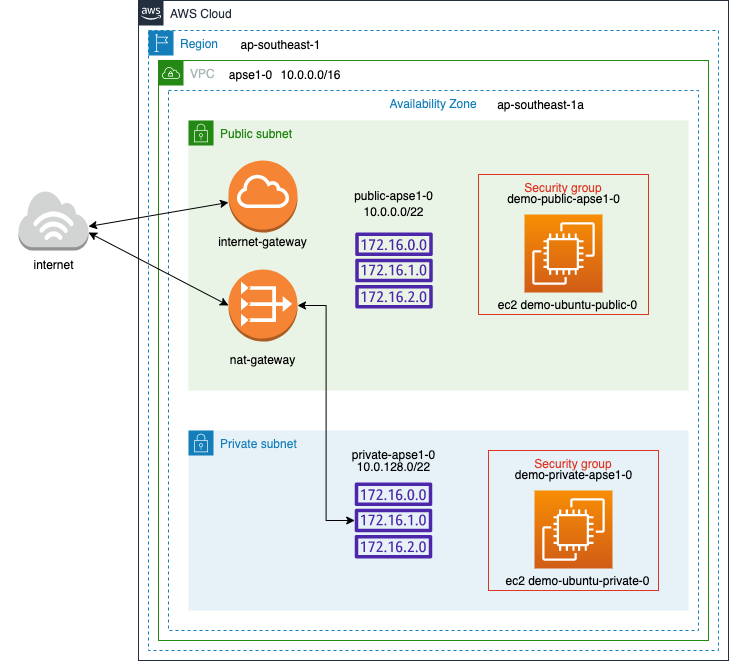Click the green VPC cloud icon
729x661 pixels.
pyautogui.click(x=171, y=73)
